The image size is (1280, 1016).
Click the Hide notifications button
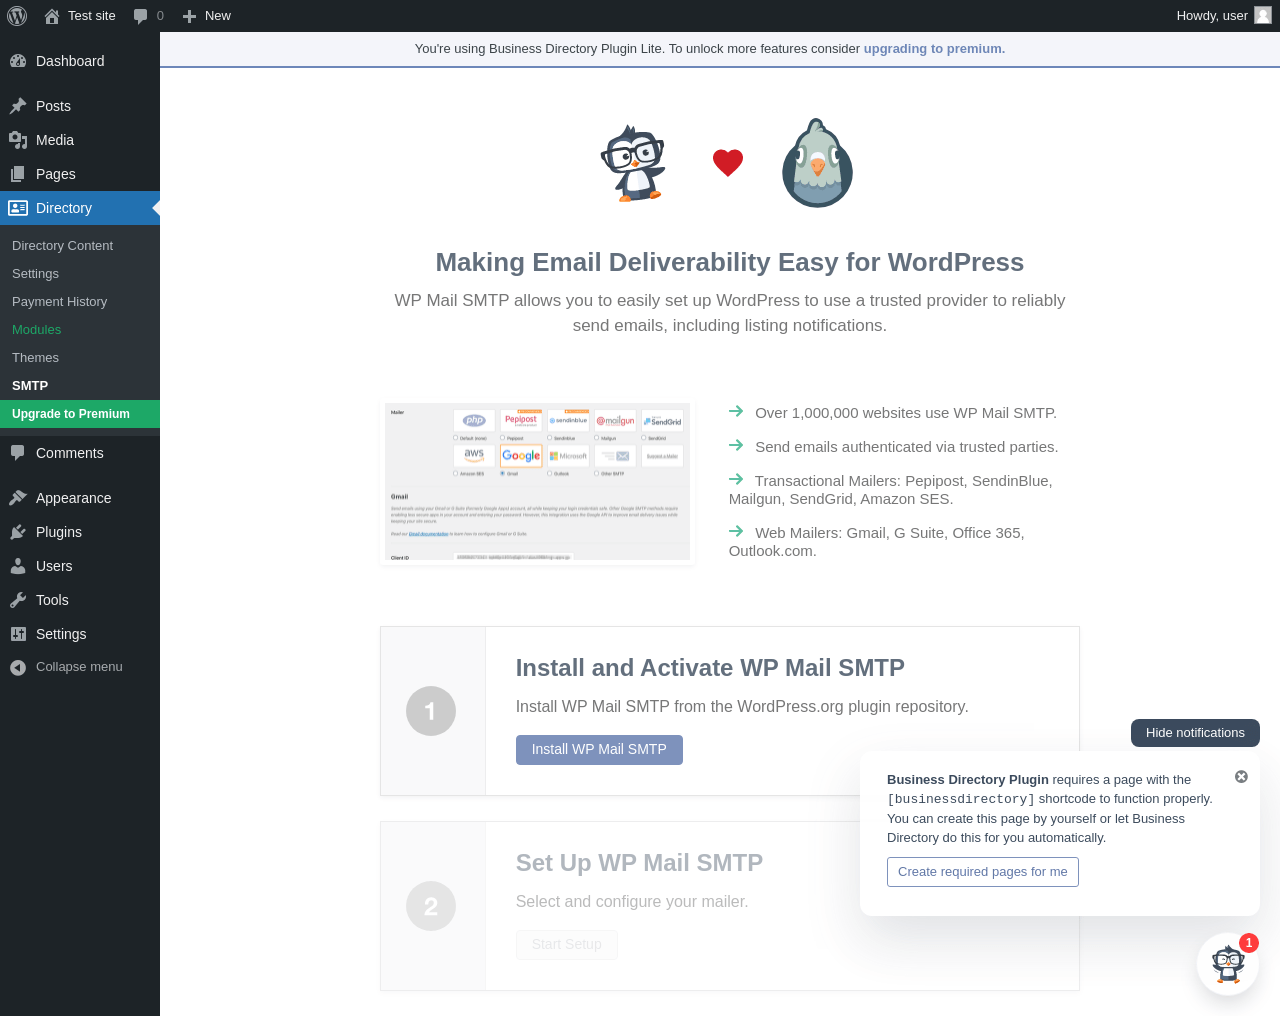click(x=1195, y=733)
